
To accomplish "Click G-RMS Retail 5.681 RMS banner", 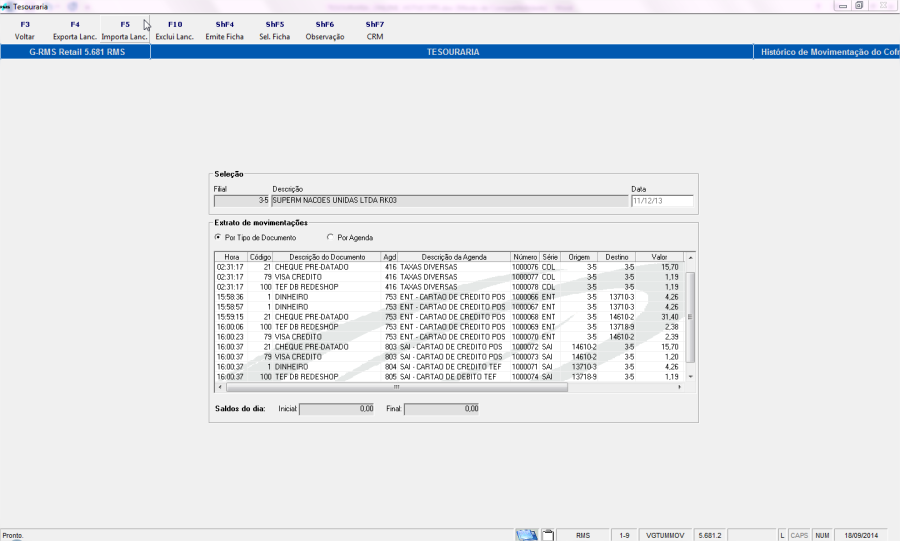I will coord(76,52).
